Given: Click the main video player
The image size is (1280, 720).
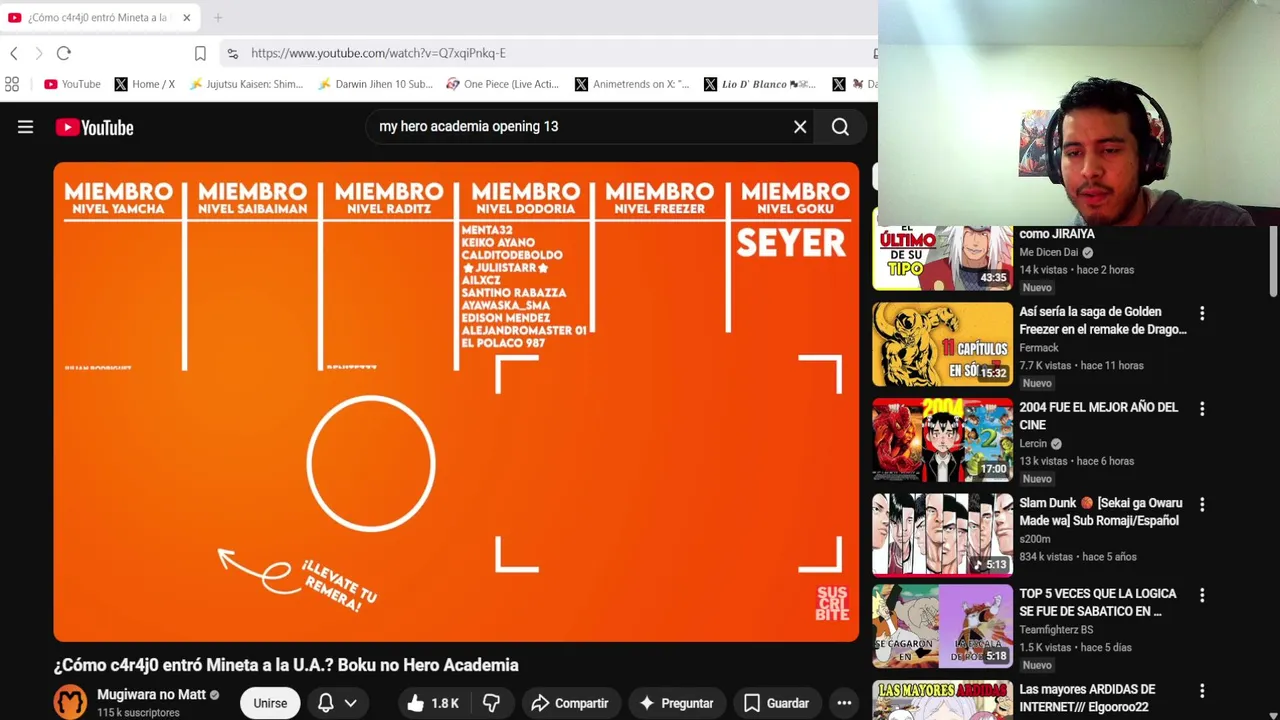Looking at the screenshot, I should (456, 402).
